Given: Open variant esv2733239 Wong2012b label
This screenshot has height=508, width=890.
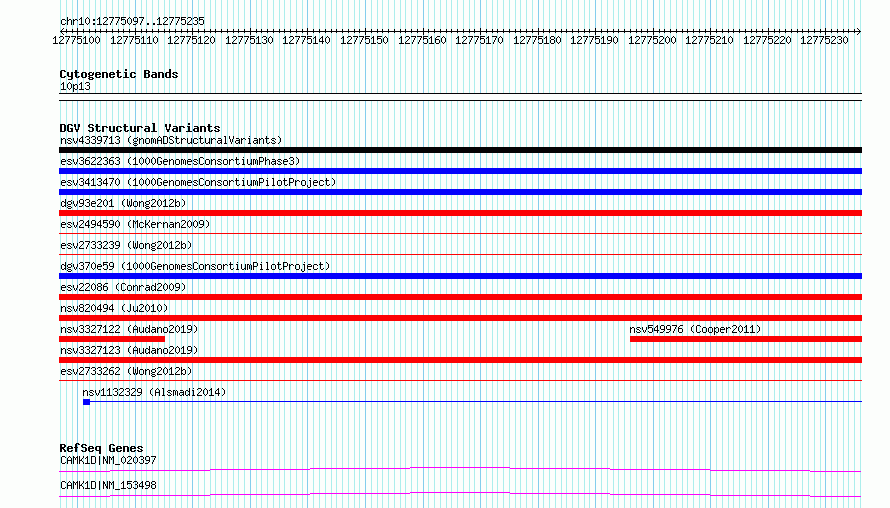Looking at the screenshot, I should pyautogui.click(x=126, y=245).
